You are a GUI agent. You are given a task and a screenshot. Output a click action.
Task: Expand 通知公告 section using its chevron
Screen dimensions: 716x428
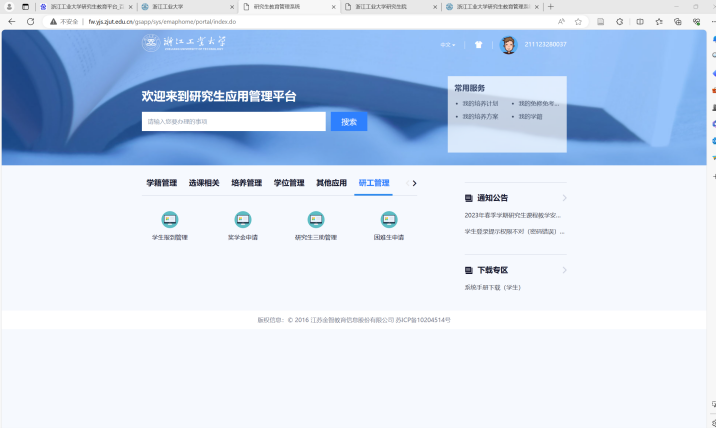point(564,198)
